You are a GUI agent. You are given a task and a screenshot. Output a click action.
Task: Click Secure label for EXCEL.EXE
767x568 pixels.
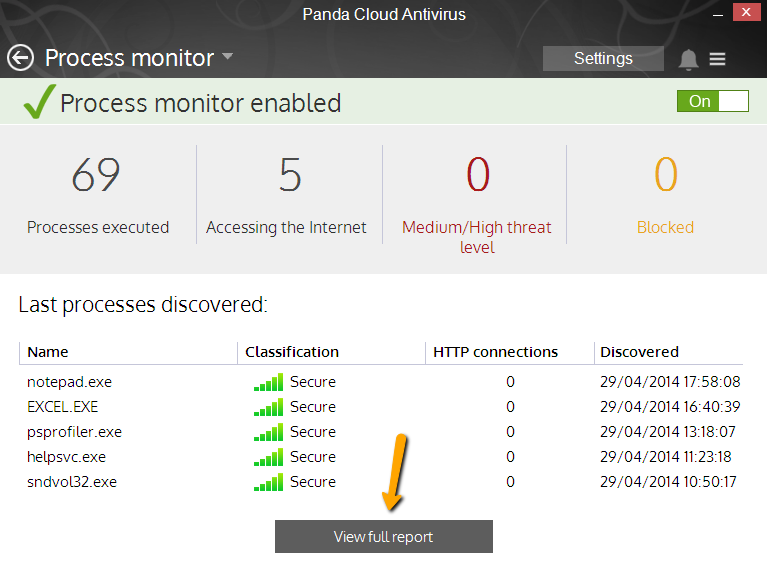click(313, 407)
